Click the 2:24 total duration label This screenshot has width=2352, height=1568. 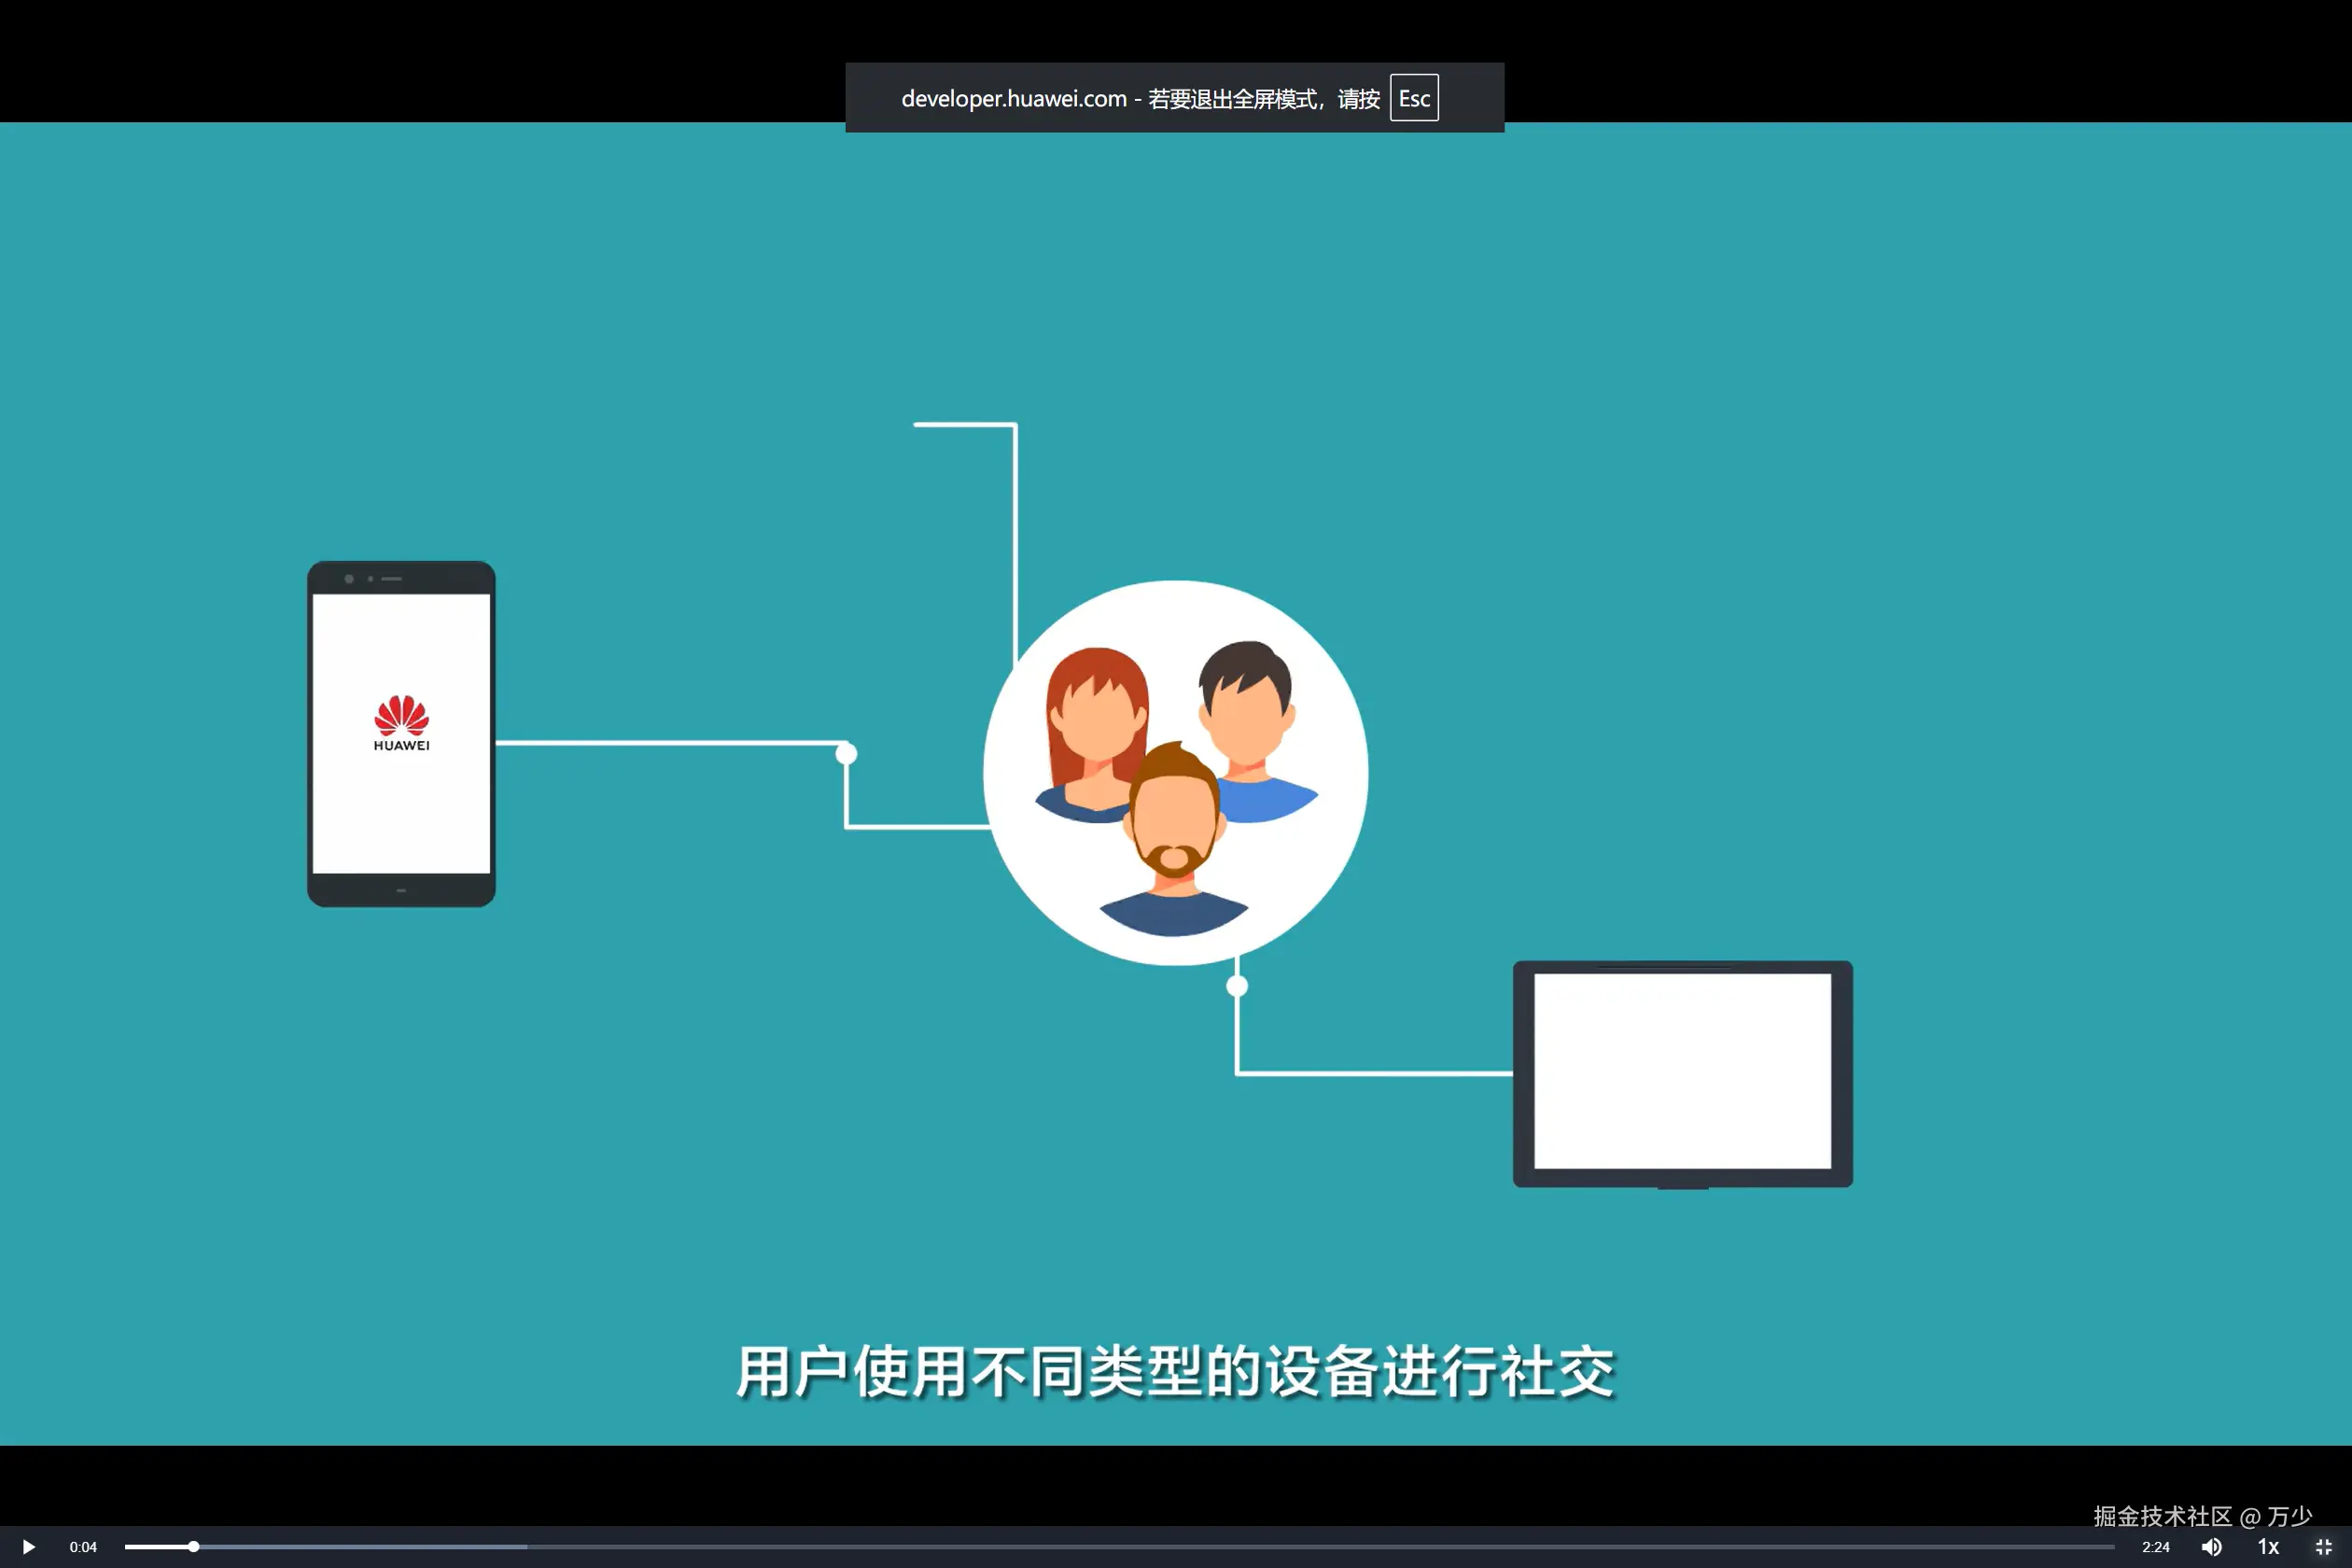pos(2155,1547)
